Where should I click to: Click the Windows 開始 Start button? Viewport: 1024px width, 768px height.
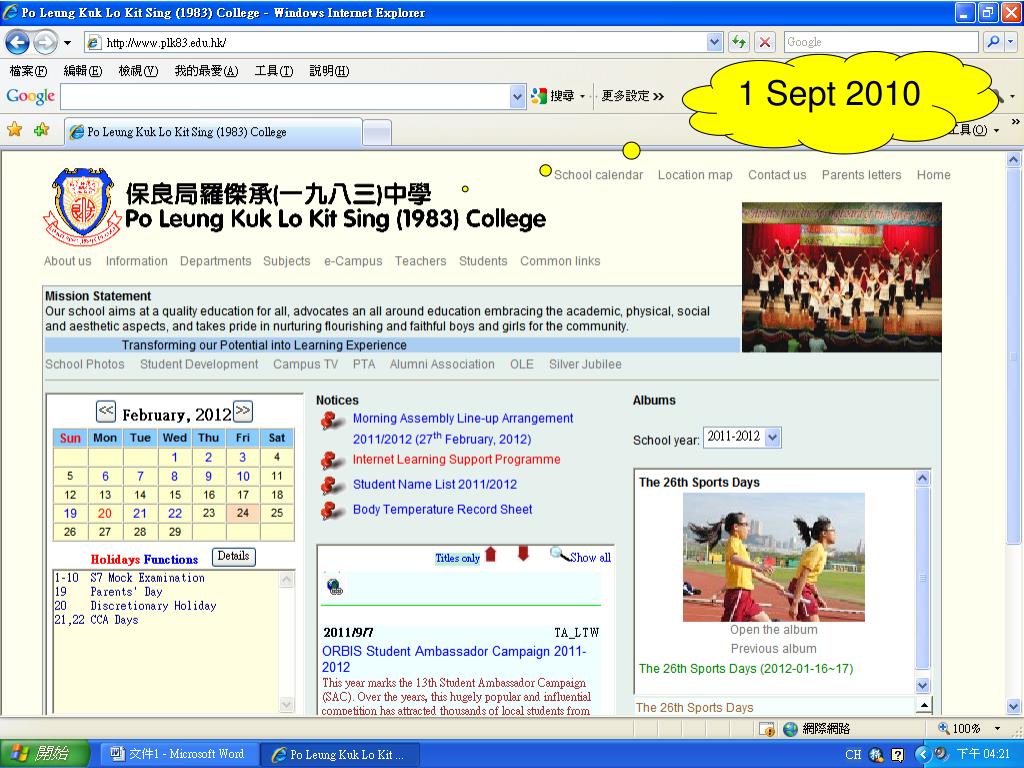pos(44,754)
